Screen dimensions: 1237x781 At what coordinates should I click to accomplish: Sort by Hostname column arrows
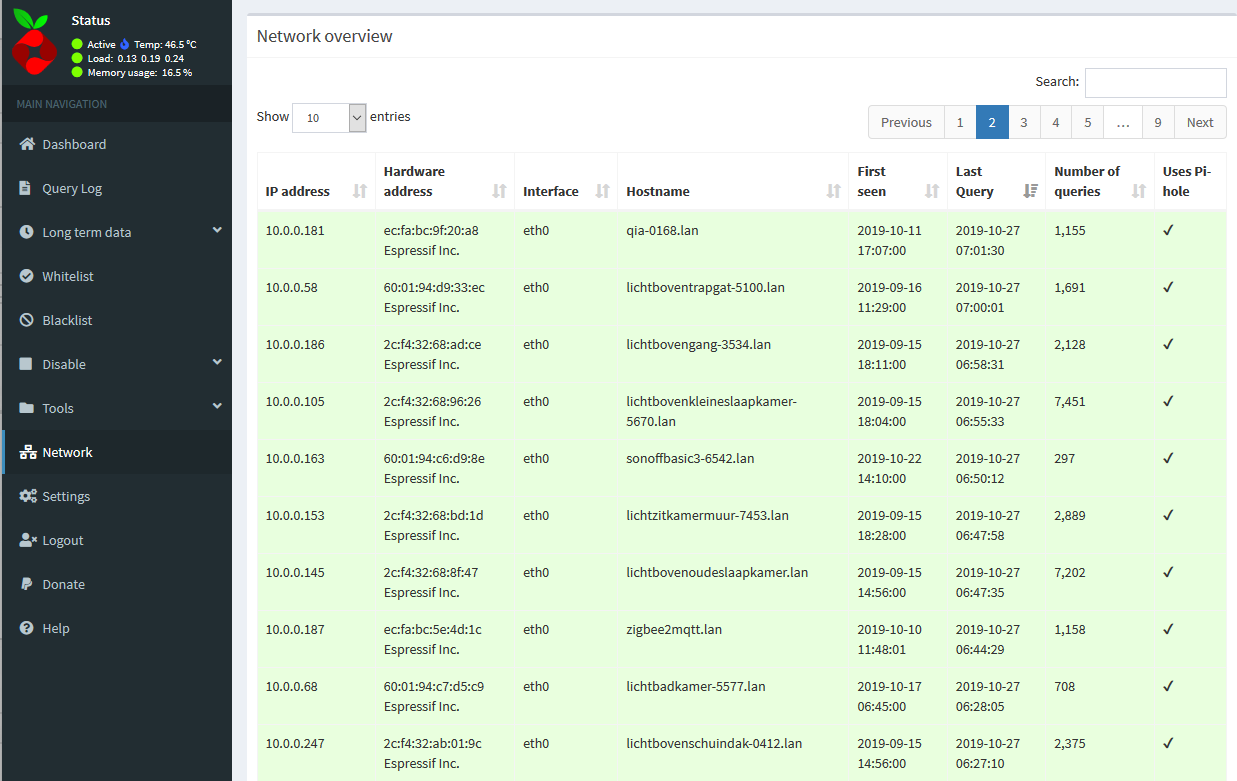tap(833, 191)
